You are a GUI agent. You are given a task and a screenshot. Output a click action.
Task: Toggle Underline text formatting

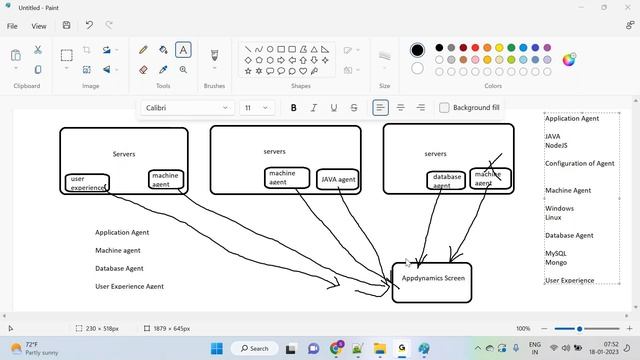pyautogui.click(x=333, y=108)
